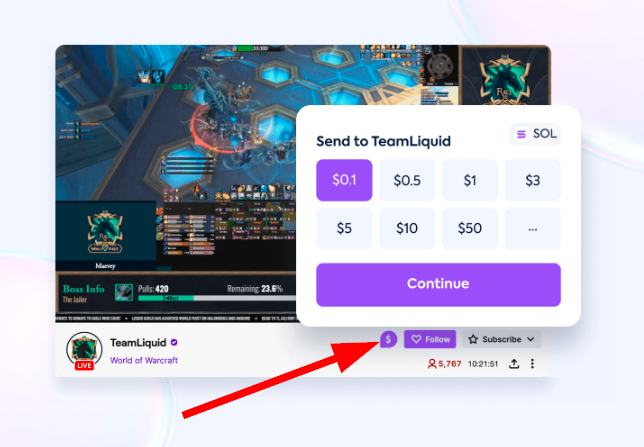644x447 pixels.
Task: Select the $0.1 amount option
Action: point(344,180)
